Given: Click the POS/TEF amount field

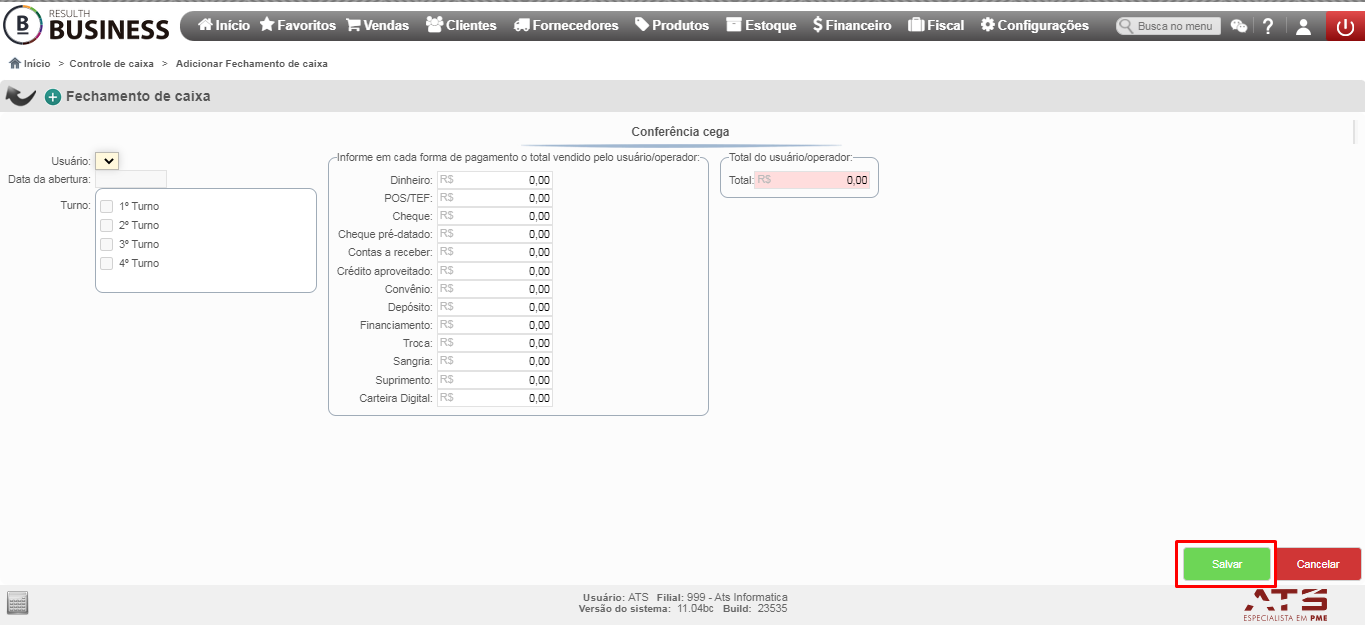Looking at the screenshot, I should 495,198.
